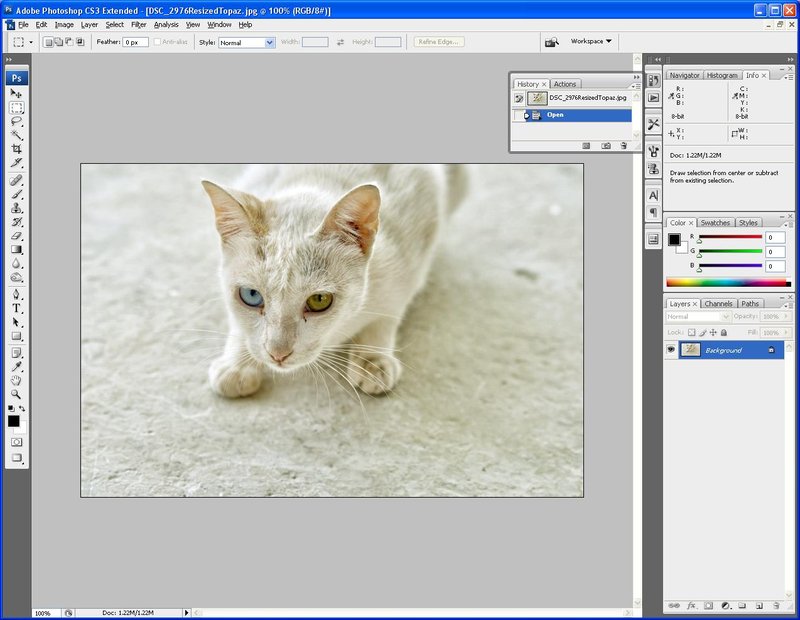Screen dimensions: 800x620
Task: Toggle lock all in Layers panel
Action: tap(723, 332)
